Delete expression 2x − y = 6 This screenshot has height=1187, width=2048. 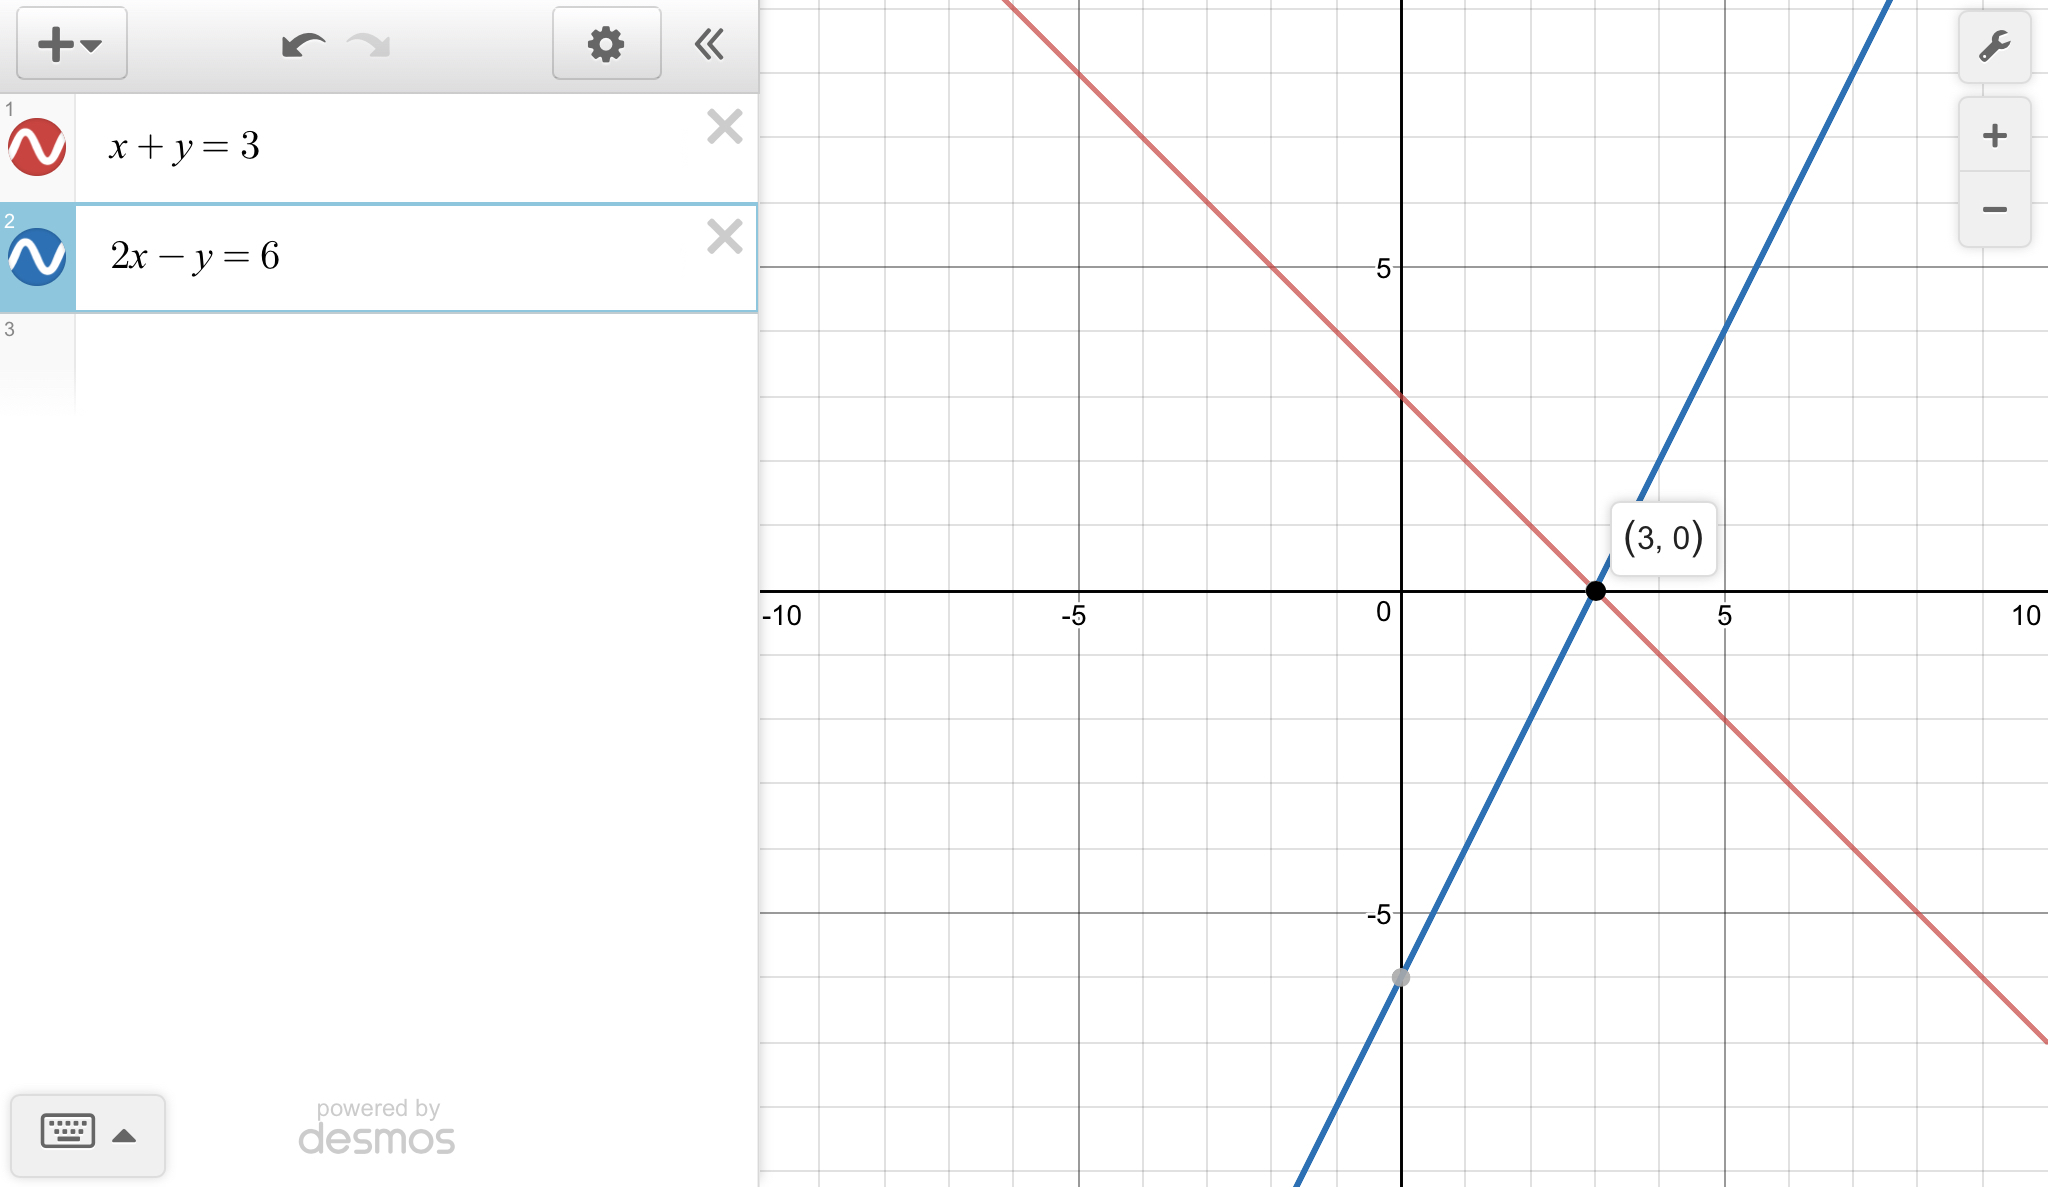tap(724, 237)
